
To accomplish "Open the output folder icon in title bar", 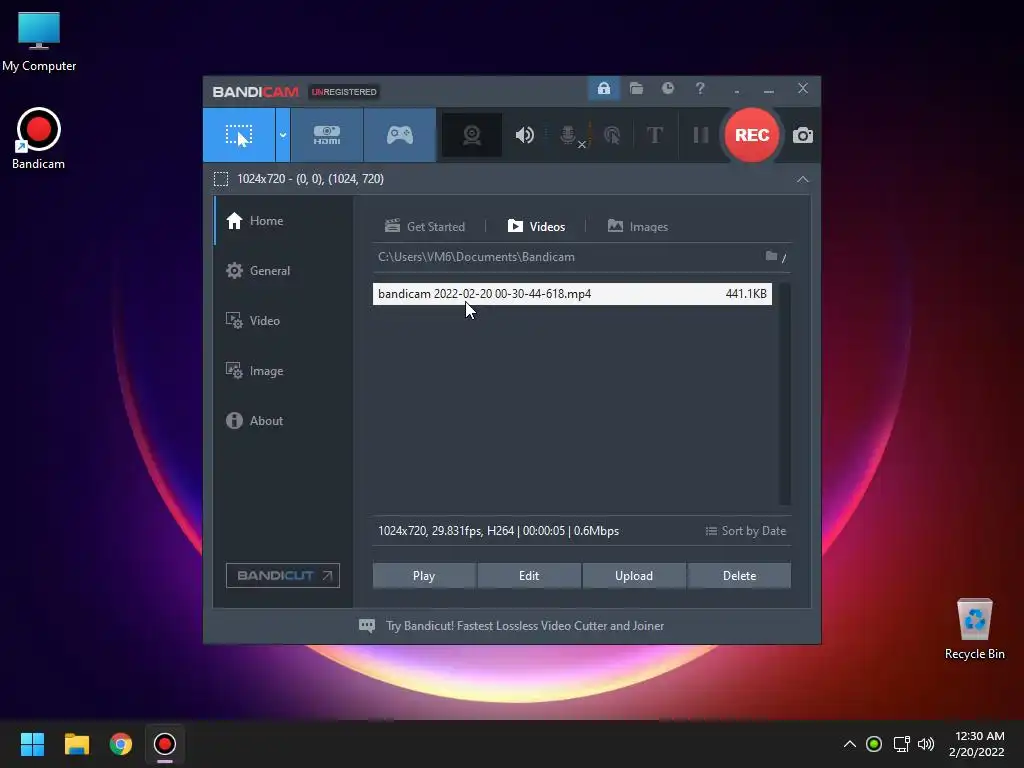I will (x=636, y=88).
